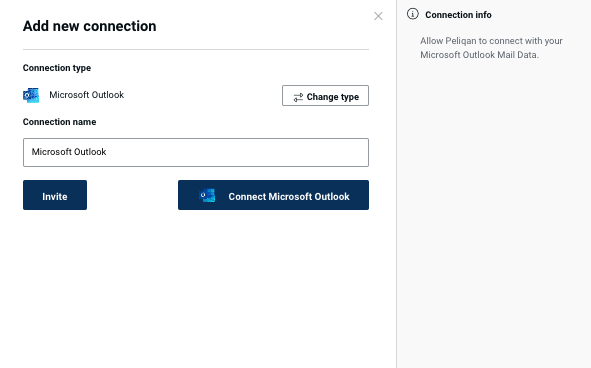Click the Connection type label
This screenshot has height=368, width=591.
57,68
